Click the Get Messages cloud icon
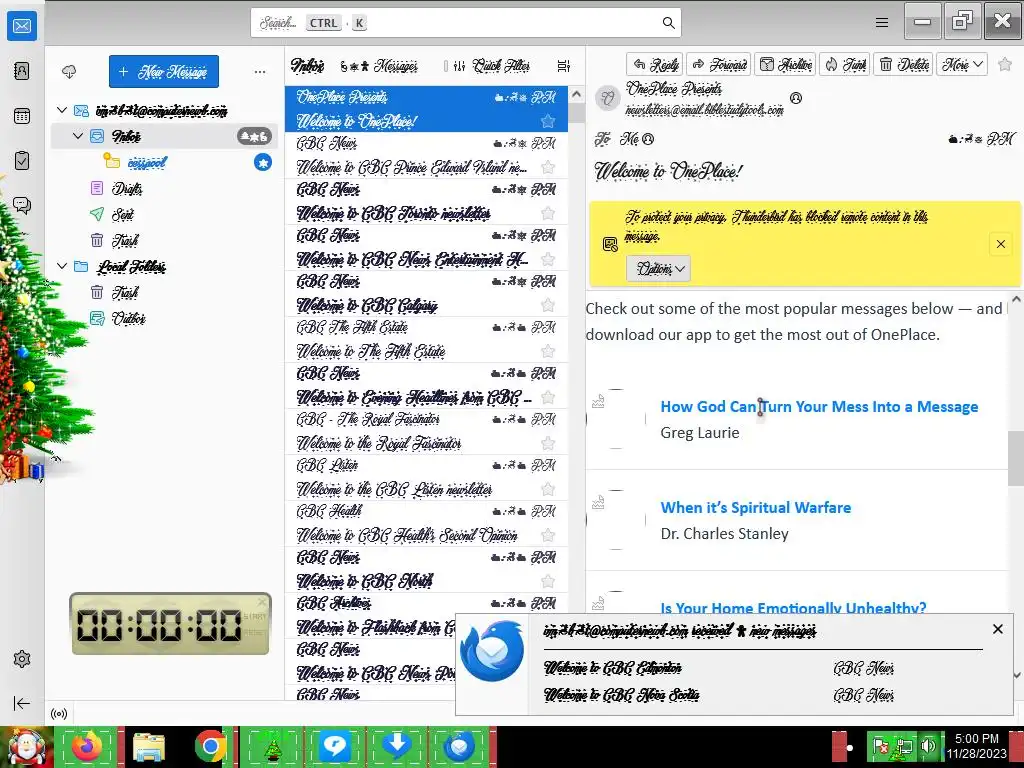The width and height of the screenshot is (1024, 768). pos(69,71)
